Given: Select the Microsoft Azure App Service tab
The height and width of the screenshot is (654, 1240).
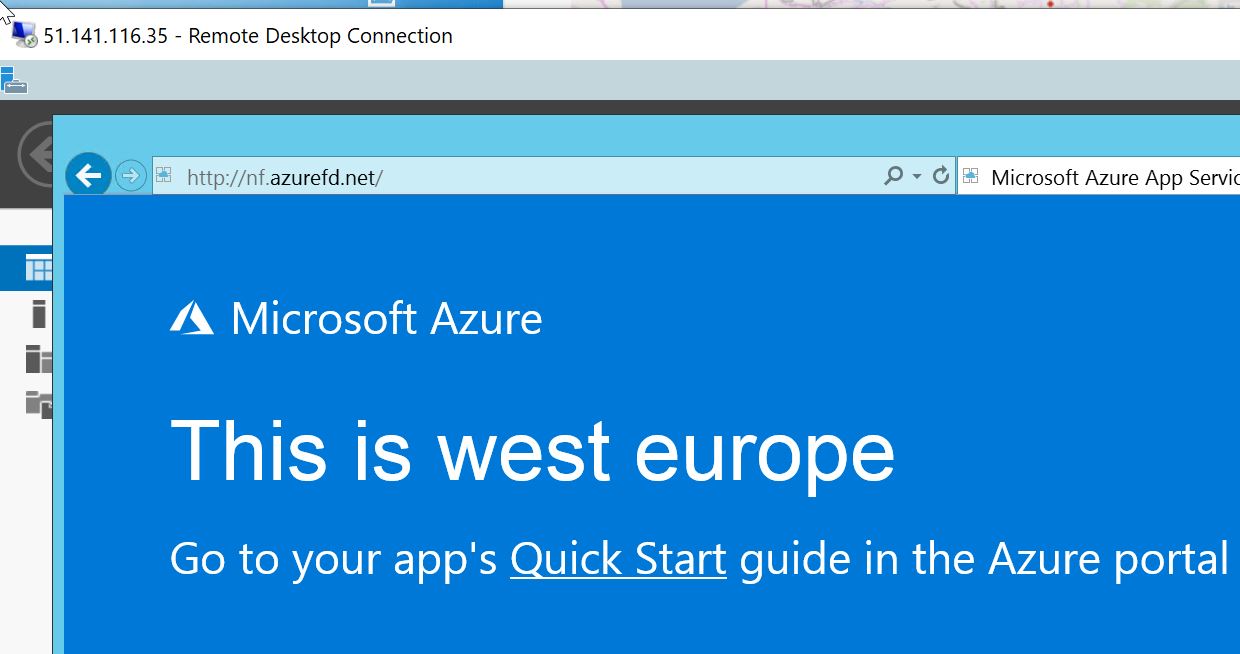Looking at the screenshot, I should pyautogui.click(x=1098, y=177).
